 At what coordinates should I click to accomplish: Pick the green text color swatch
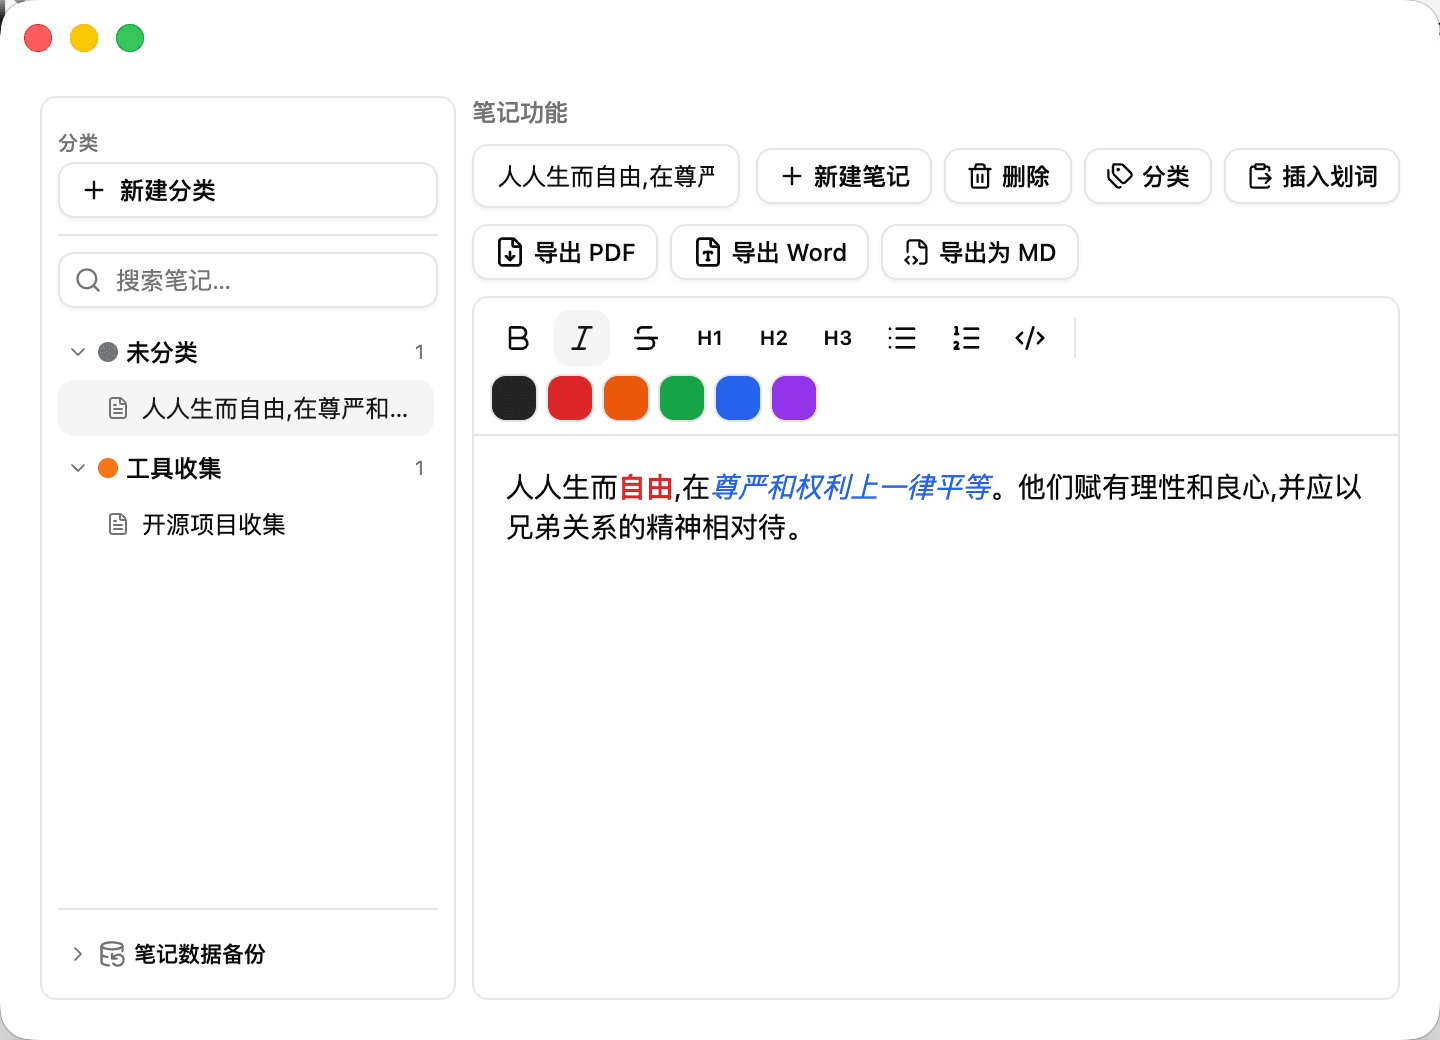pos(682,398)
